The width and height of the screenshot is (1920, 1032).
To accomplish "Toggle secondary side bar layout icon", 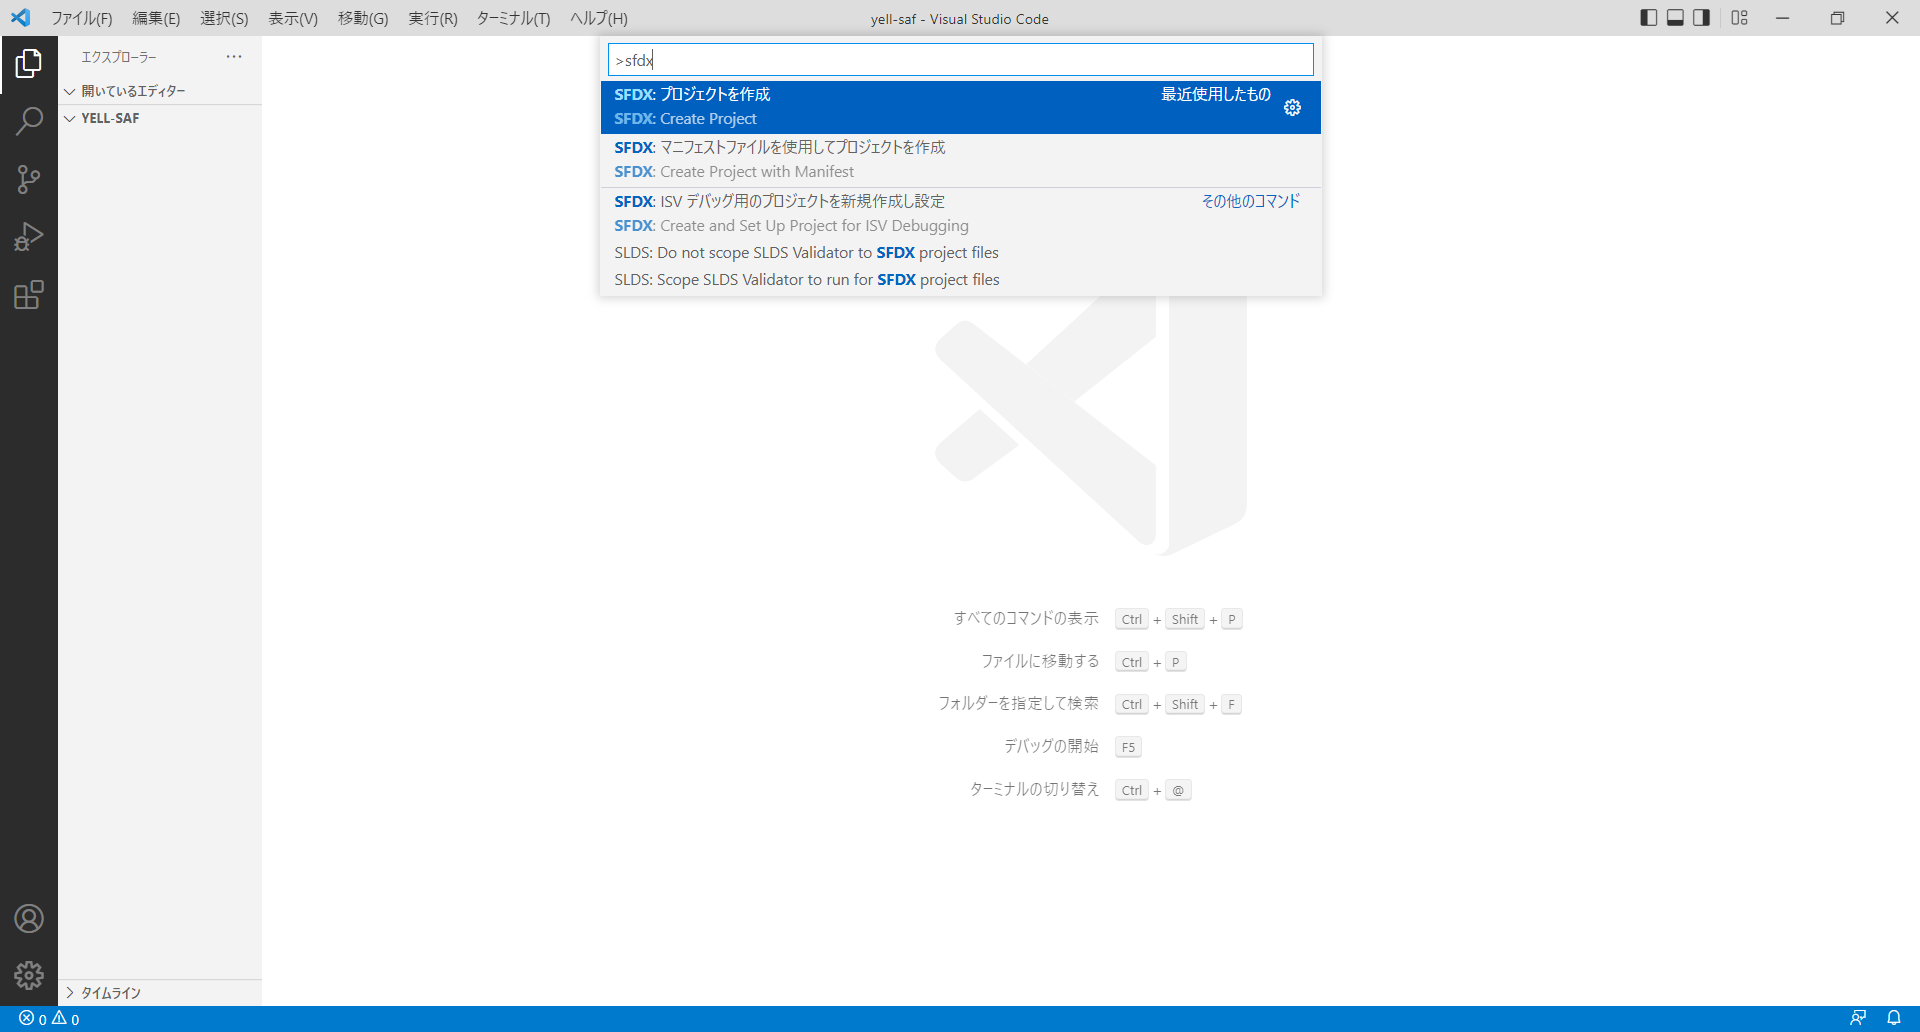I will [1701, 18].
